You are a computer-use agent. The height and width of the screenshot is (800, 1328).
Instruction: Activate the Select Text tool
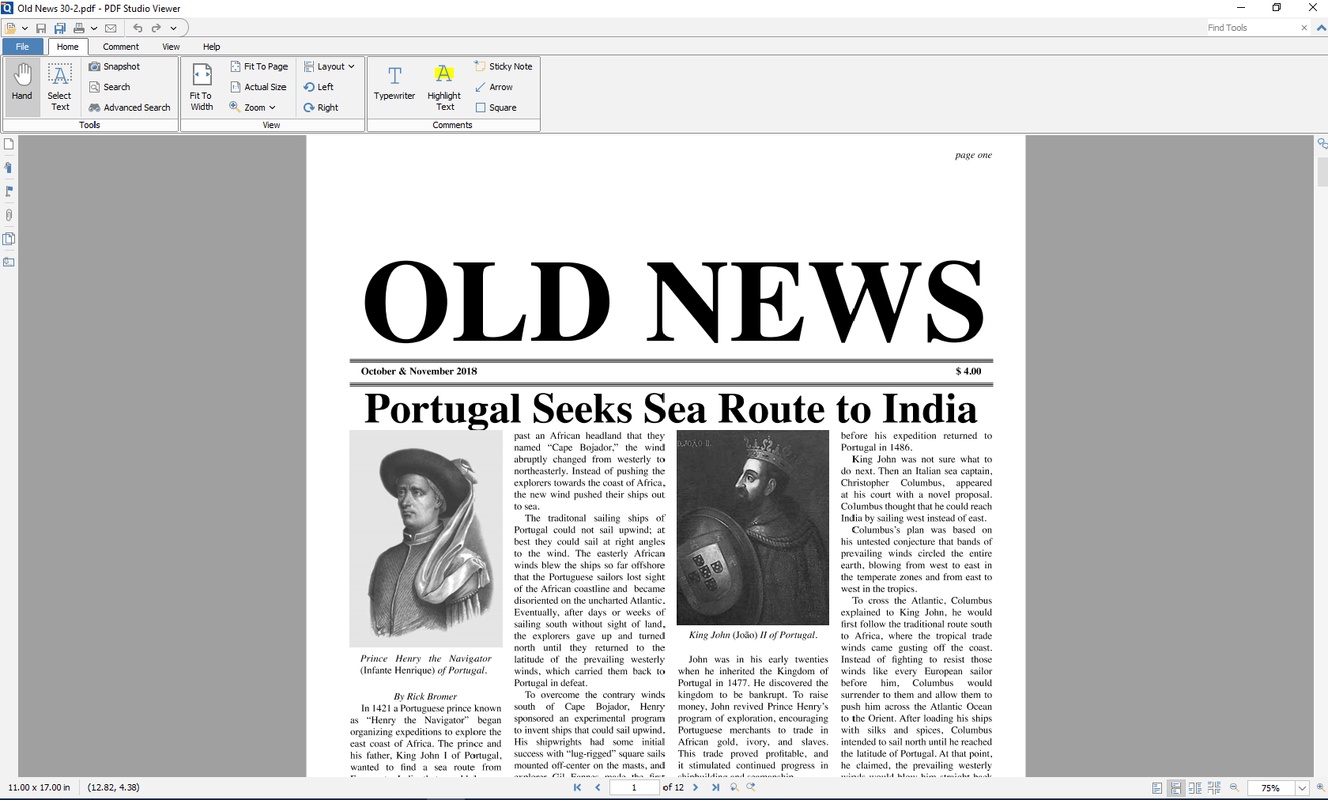tap(59, 86)
